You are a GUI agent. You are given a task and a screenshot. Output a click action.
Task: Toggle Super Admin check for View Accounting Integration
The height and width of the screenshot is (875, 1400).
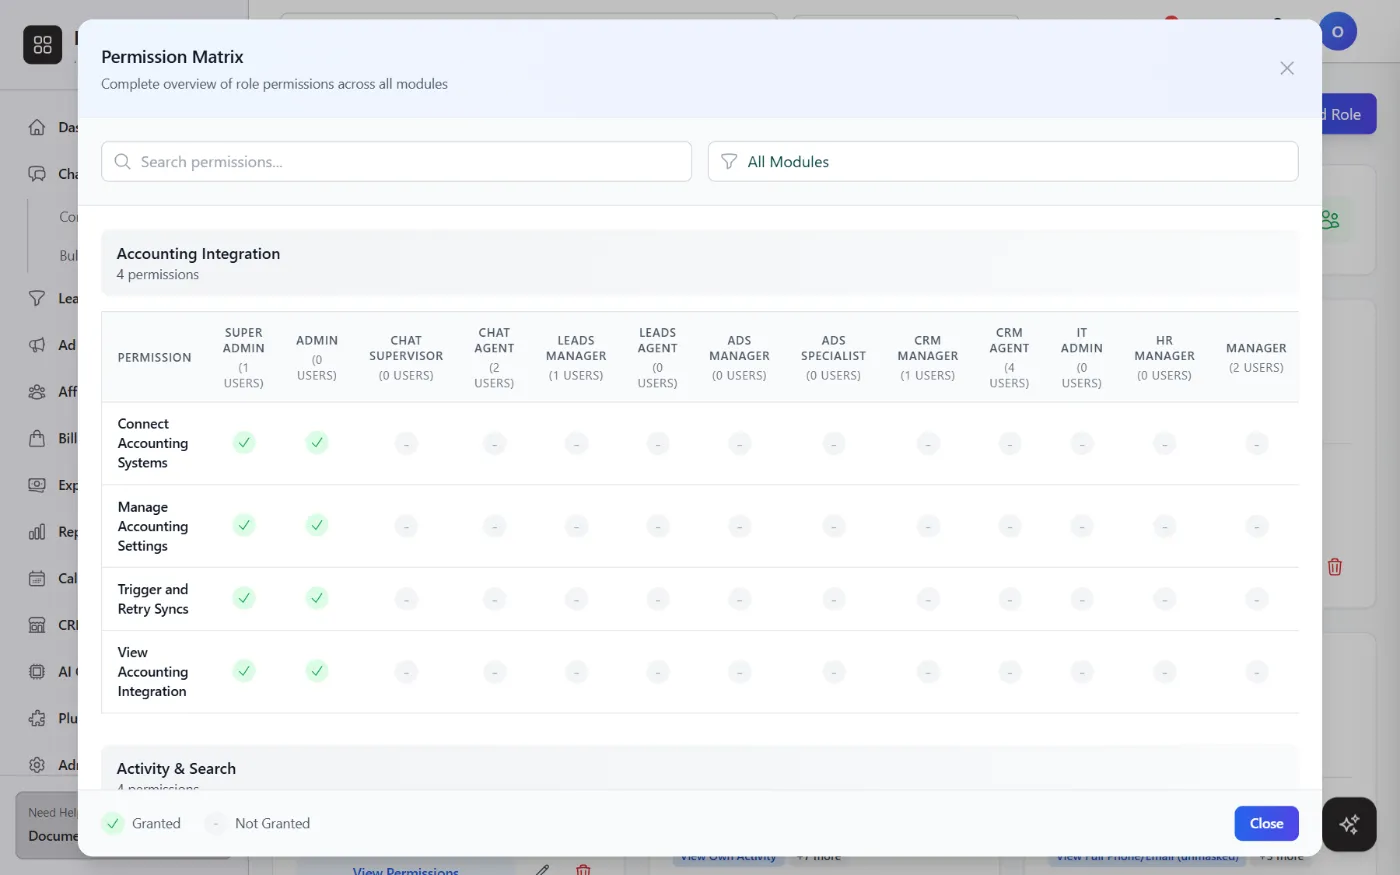tap(244, 671)
